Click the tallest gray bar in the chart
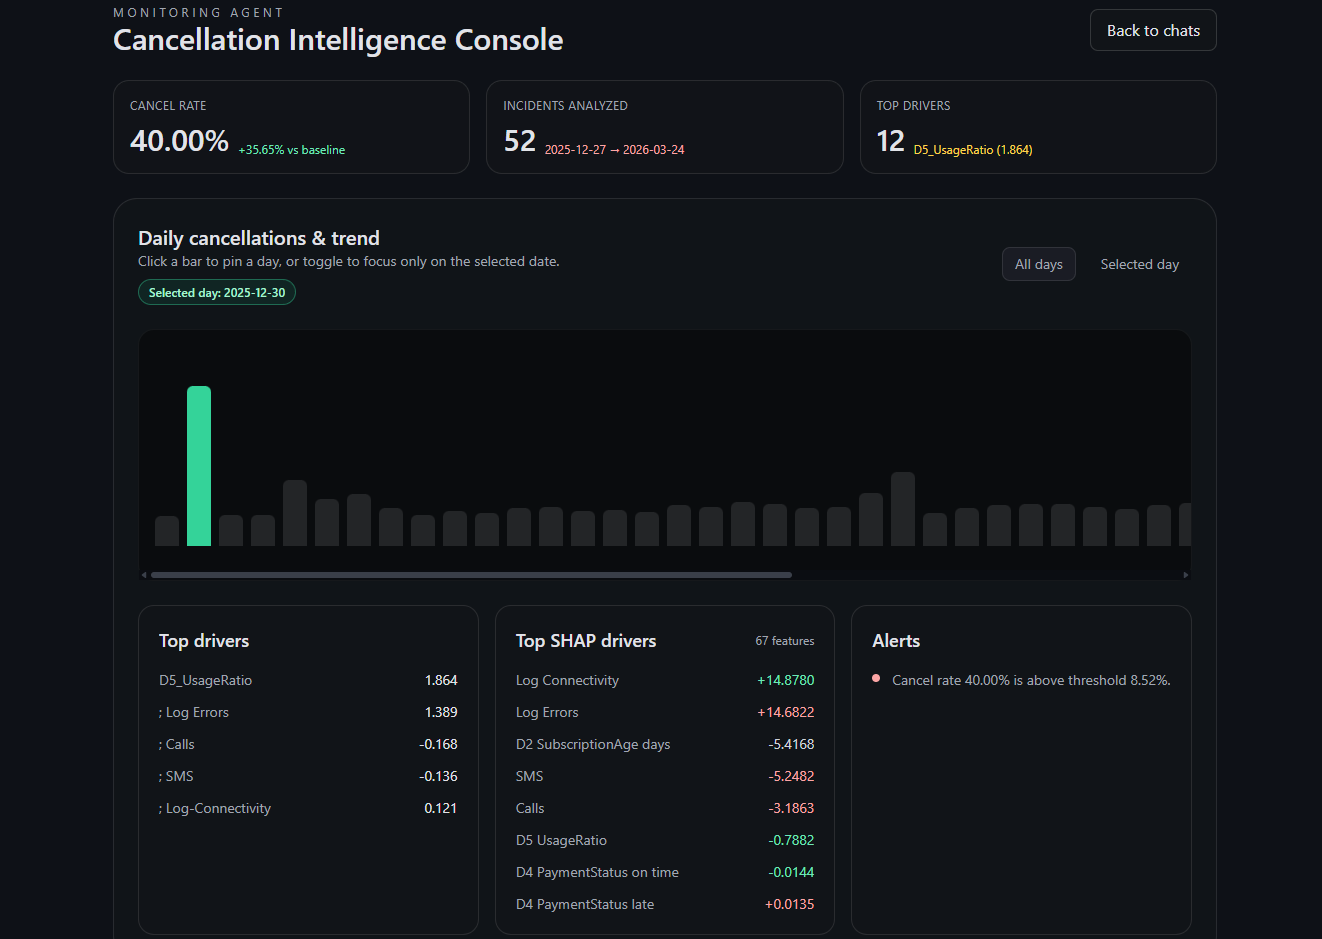Viewport: 1322px width, 939px height. pyautogui.click(x=903, y=509)
